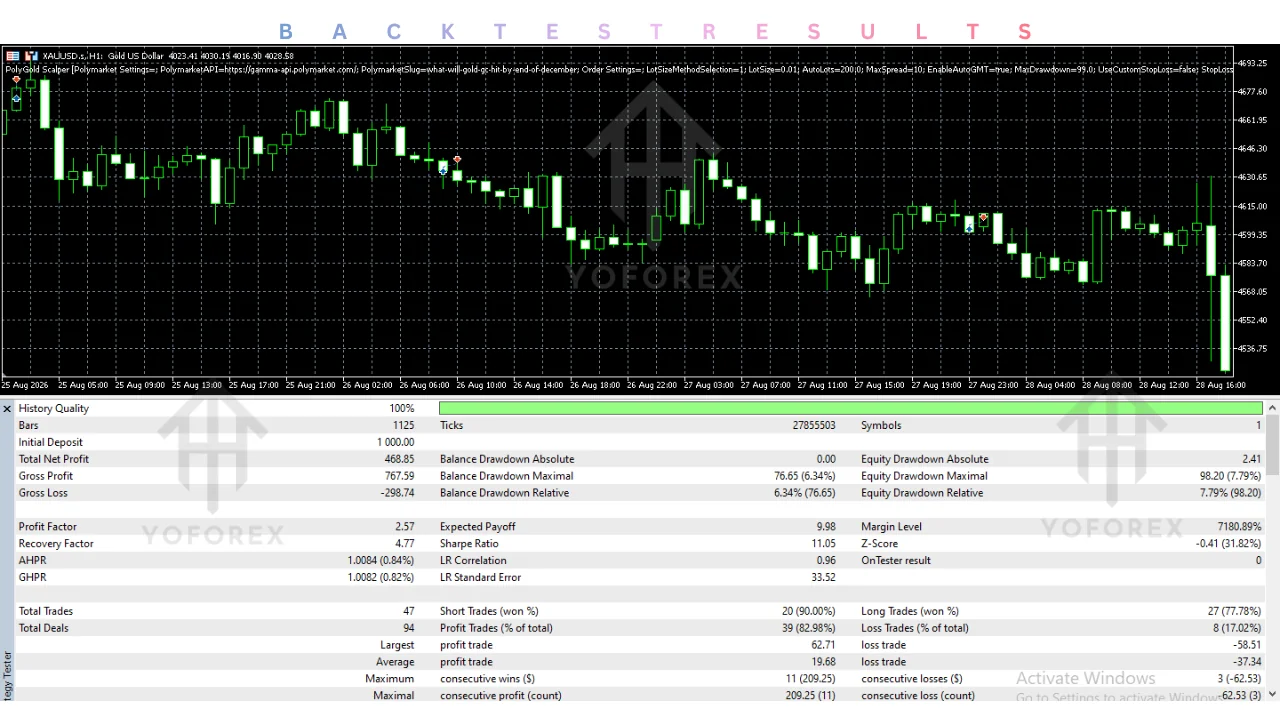Screen dimensions: 1280x720
Task: Select consecutive wins value 11 (209.25)
Action: (x=810, y=679)
